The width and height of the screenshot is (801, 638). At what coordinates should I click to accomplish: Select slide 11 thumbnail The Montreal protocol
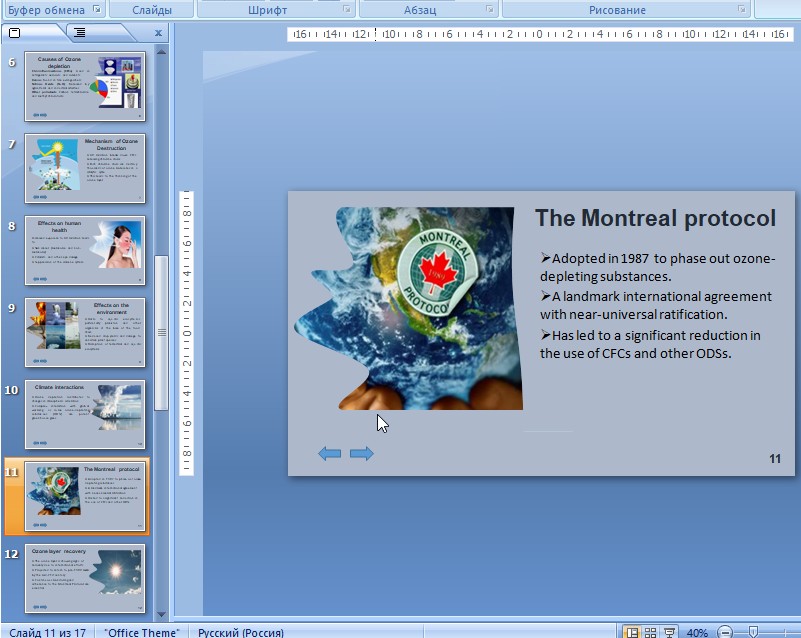tap(85, 497)
